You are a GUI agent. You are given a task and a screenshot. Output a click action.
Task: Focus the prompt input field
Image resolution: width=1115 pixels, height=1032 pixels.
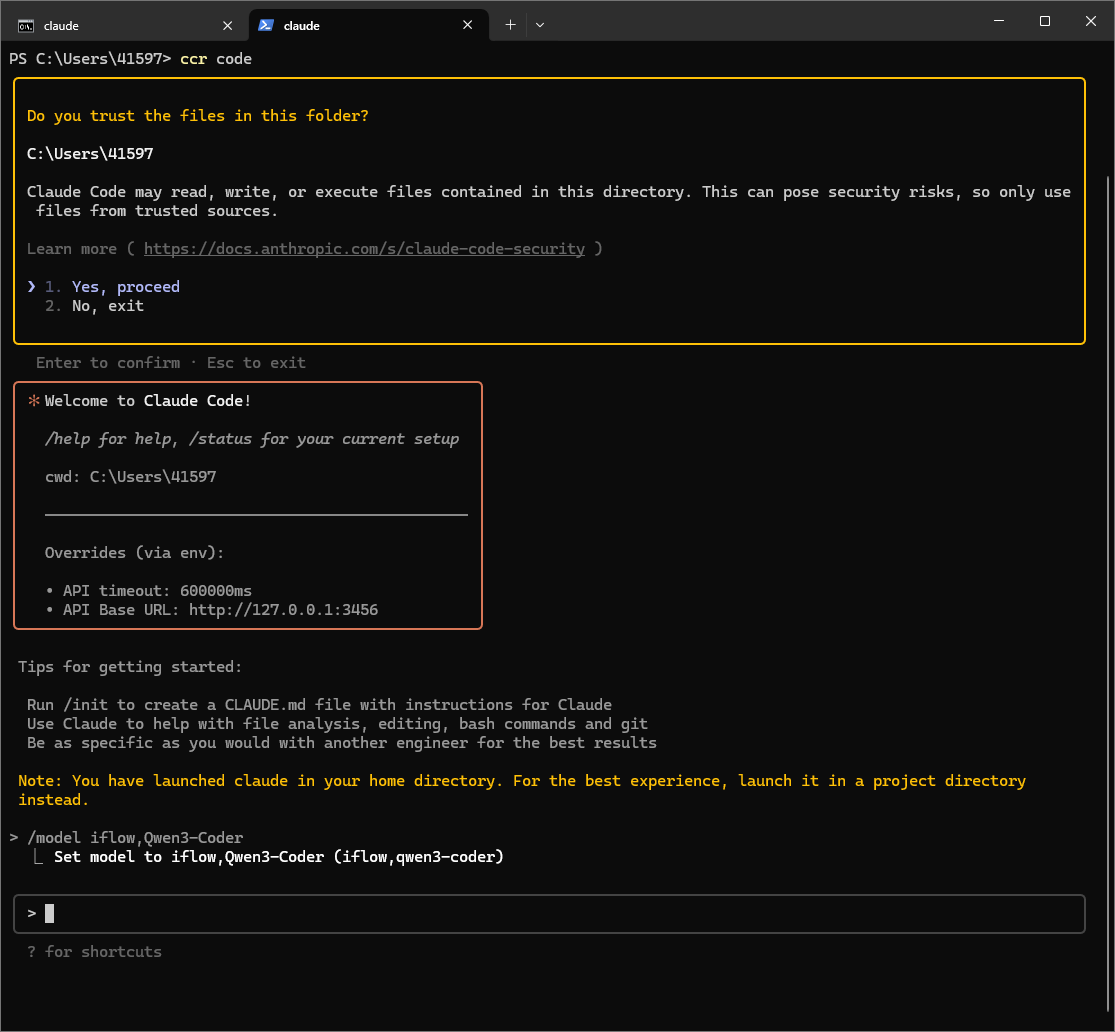549,913
